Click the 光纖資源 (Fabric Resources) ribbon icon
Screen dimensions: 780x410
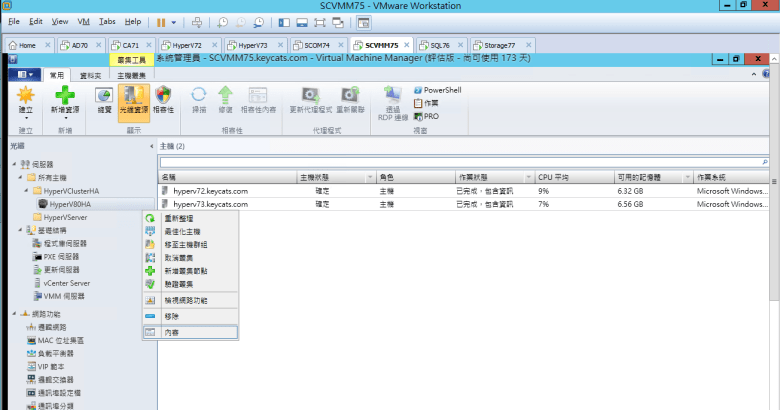click(x=132, y=102)
